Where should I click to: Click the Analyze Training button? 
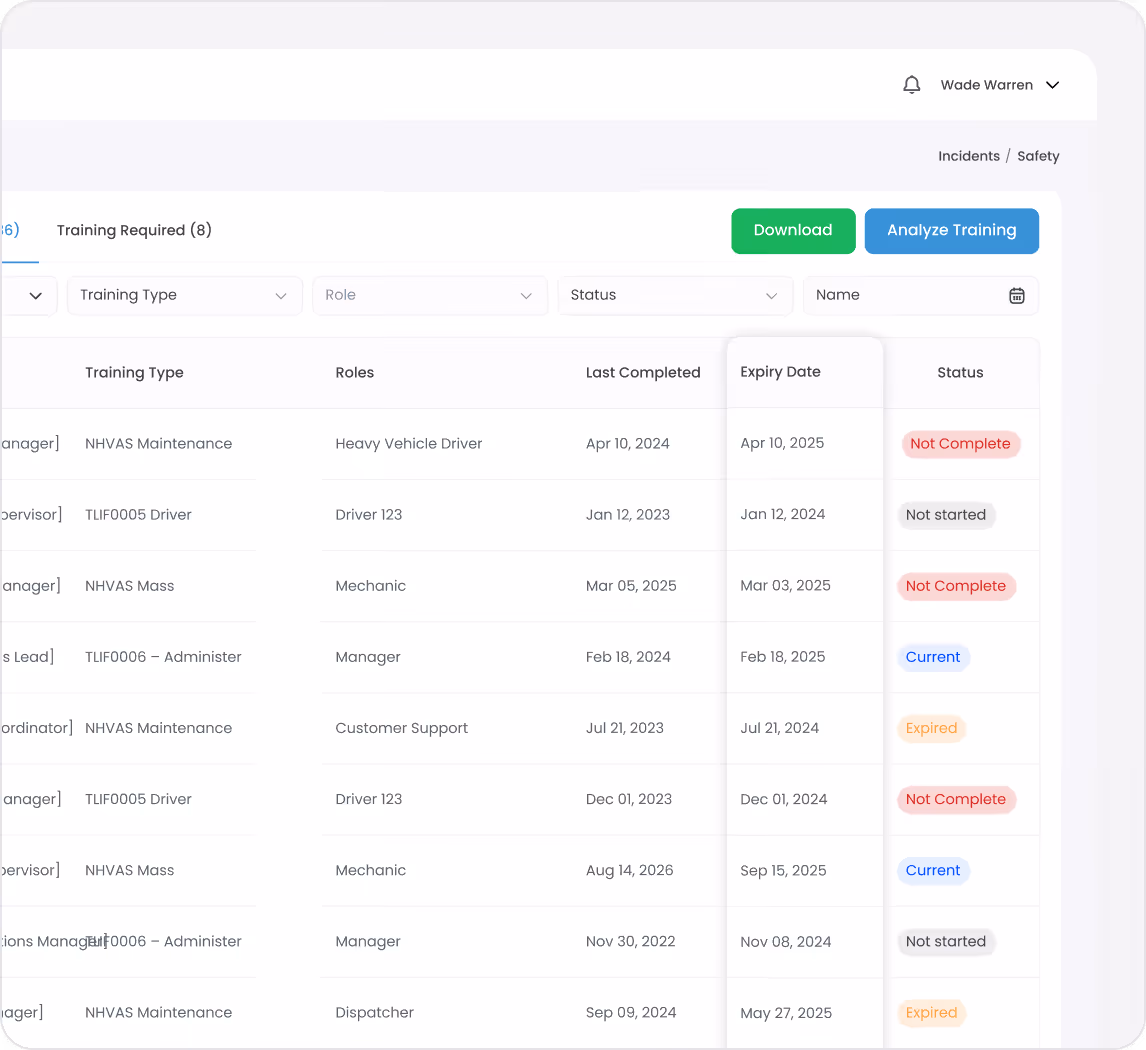[x=952, y=231]
